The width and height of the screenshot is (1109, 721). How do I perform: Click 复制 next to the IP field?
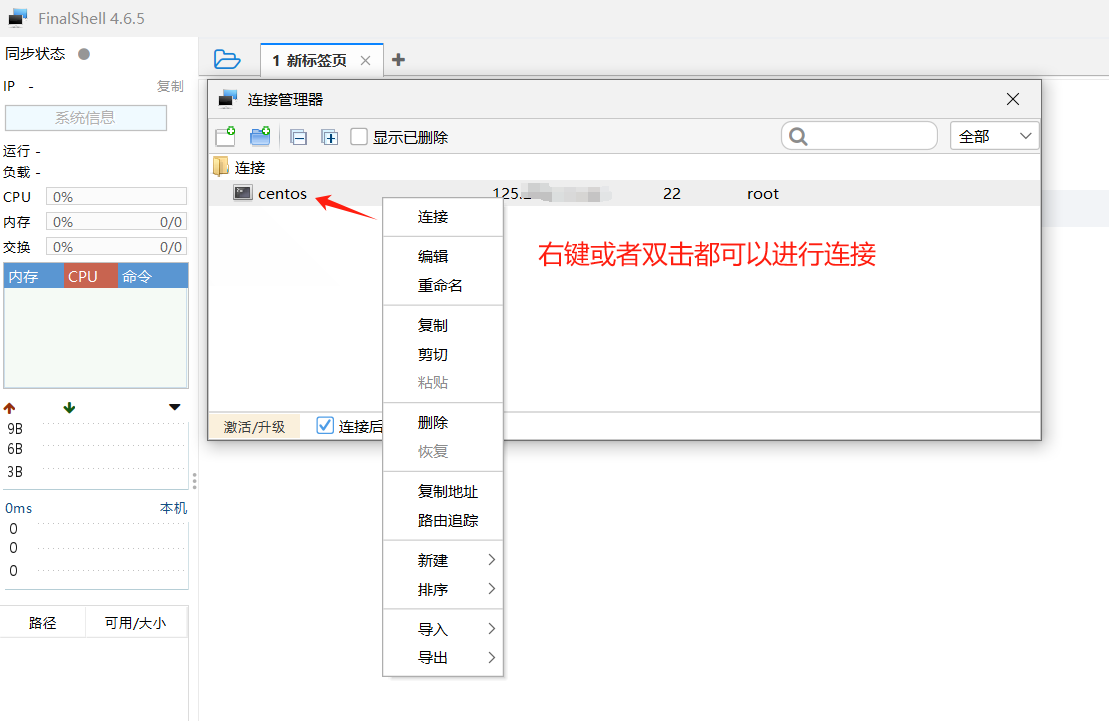[170, 86]
